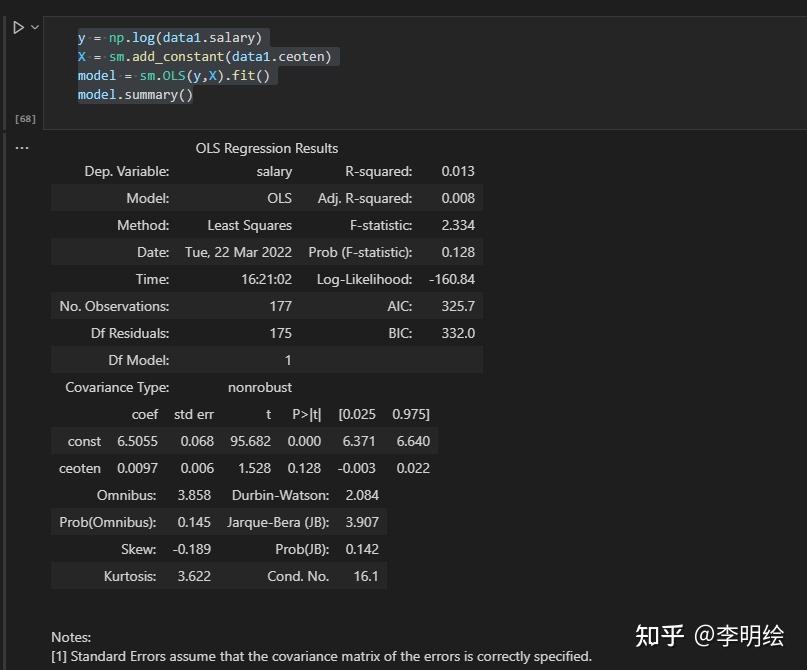Select the OLS Regression Results heading

pyautogui.click(x=266, y=148)
